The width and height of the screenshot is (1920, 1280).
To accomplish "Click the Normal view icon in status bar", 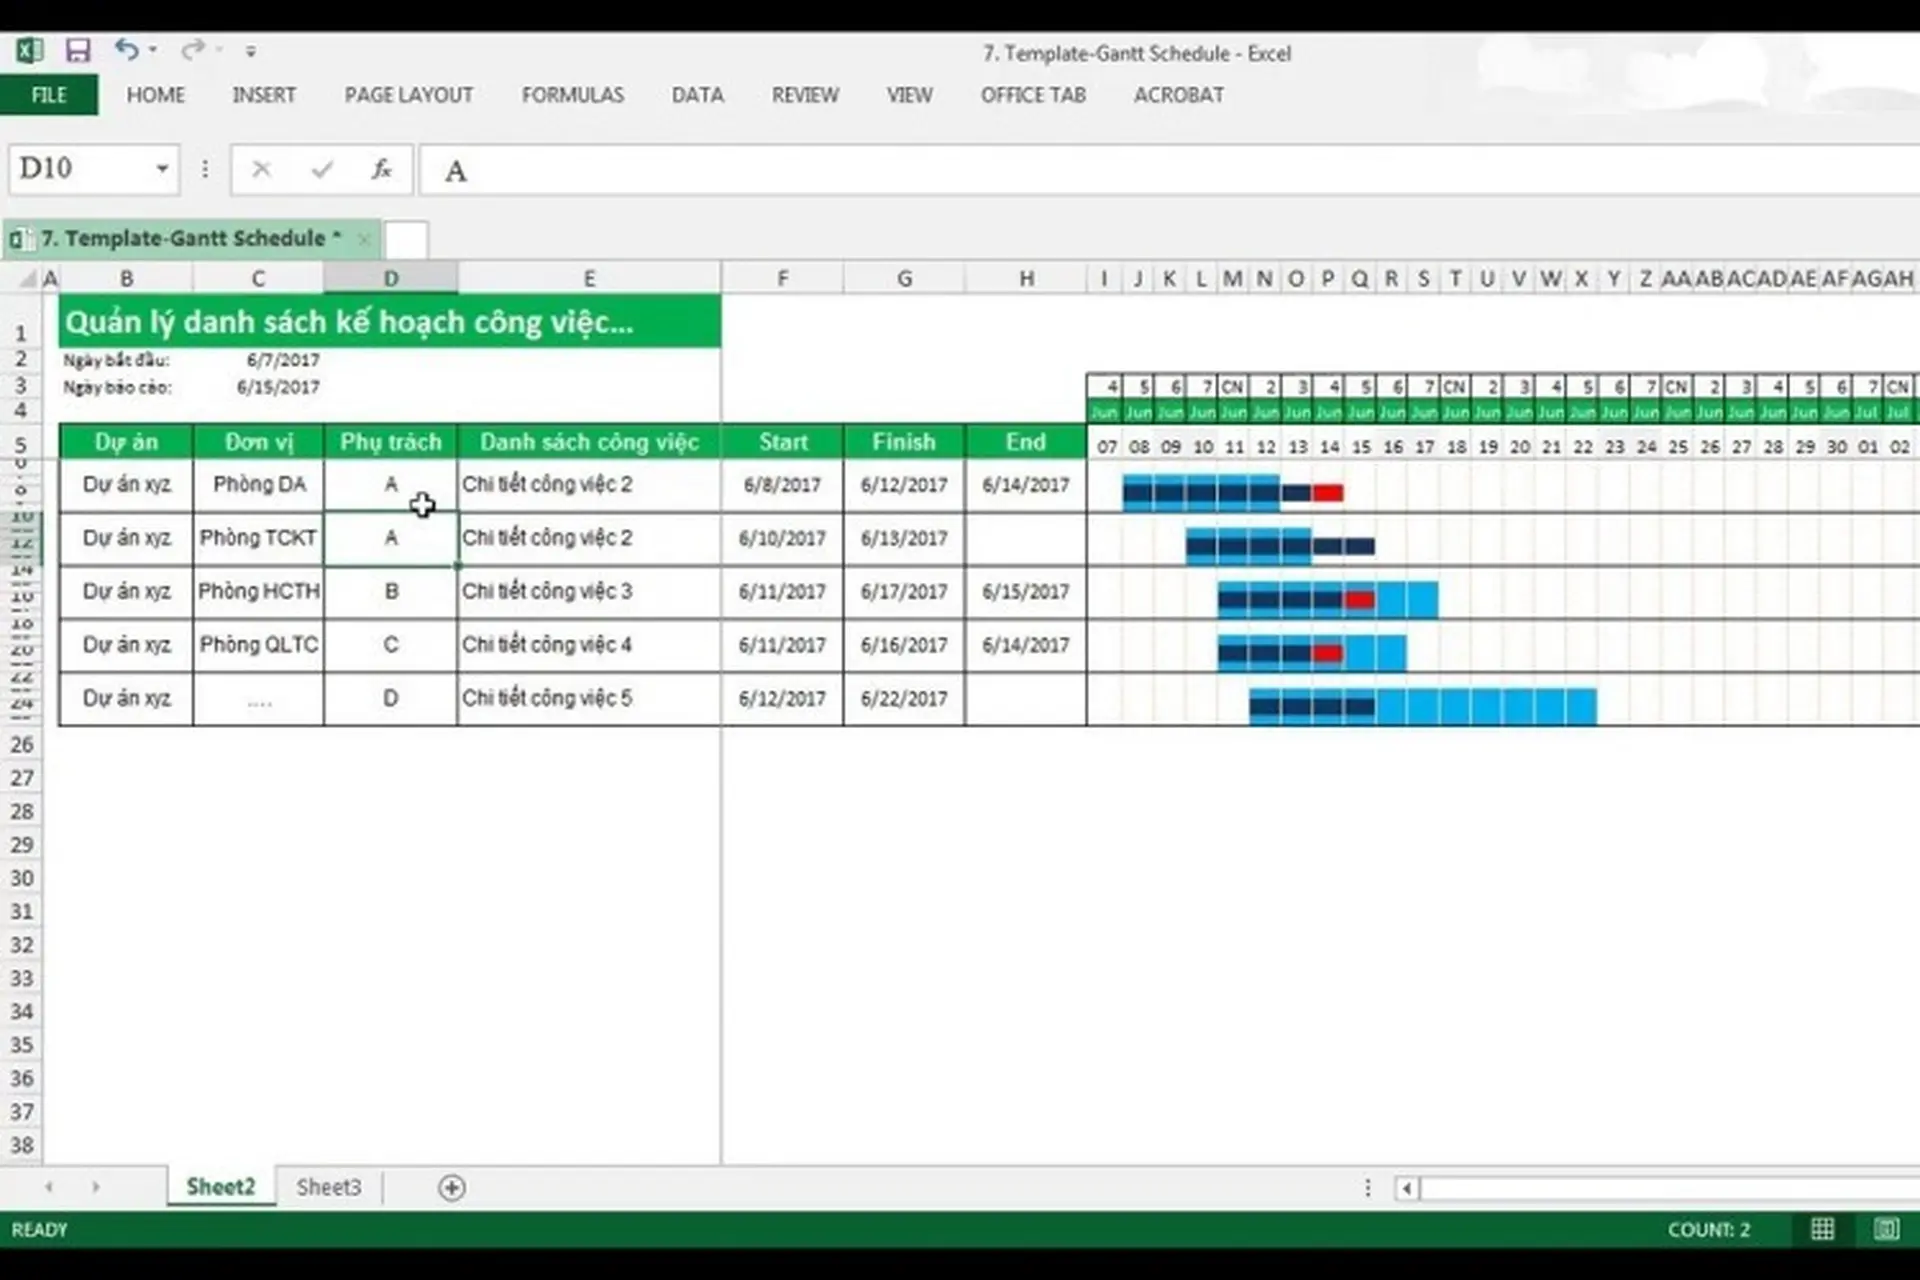I will 1824,1230.
